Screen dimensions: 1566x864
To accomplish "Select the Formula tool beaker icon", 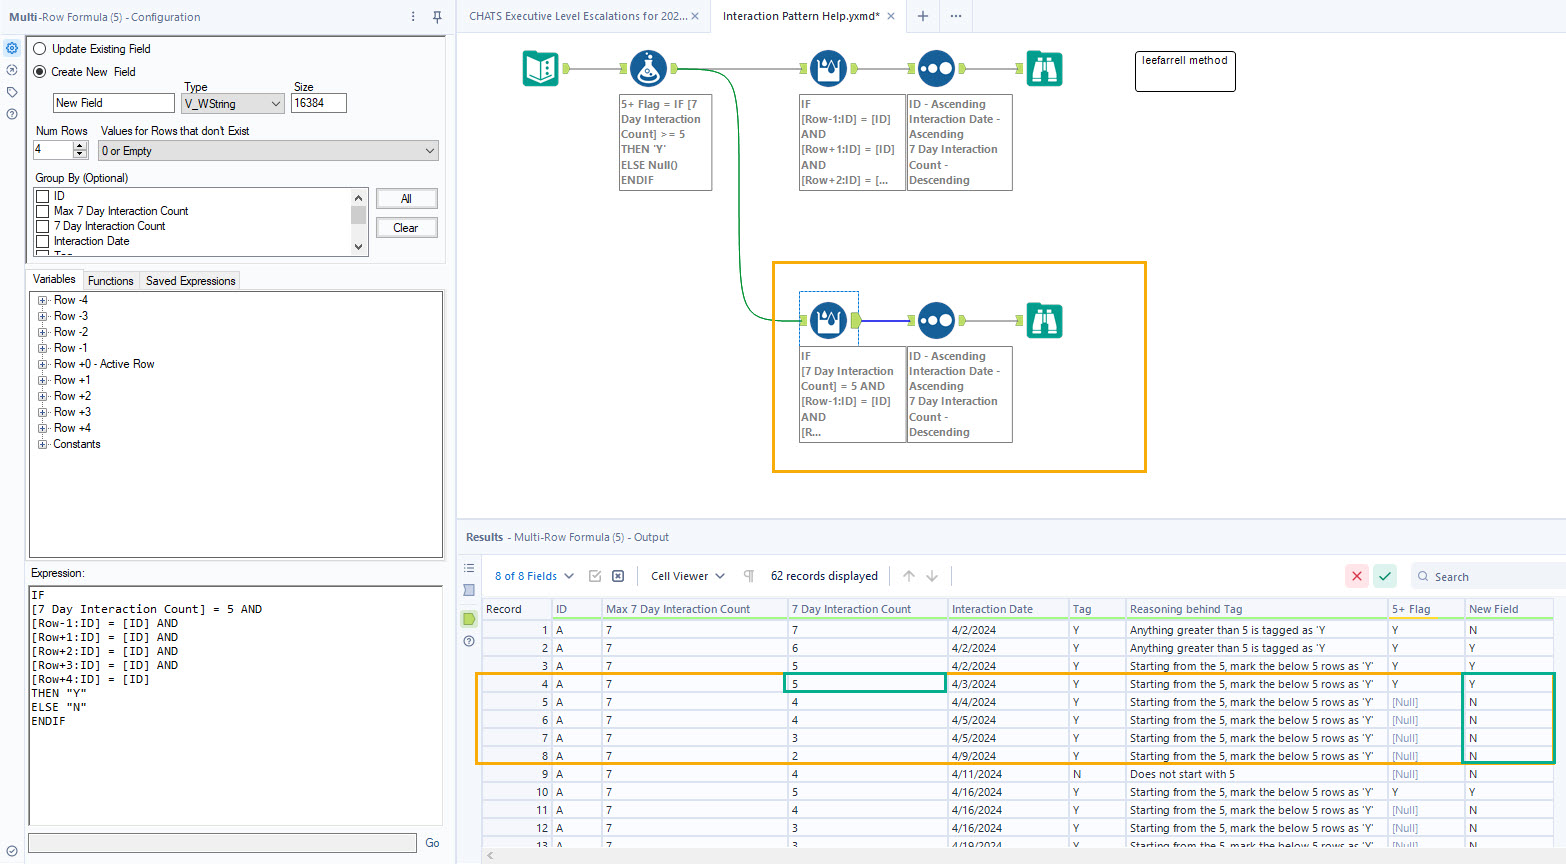I will [648, 68].
